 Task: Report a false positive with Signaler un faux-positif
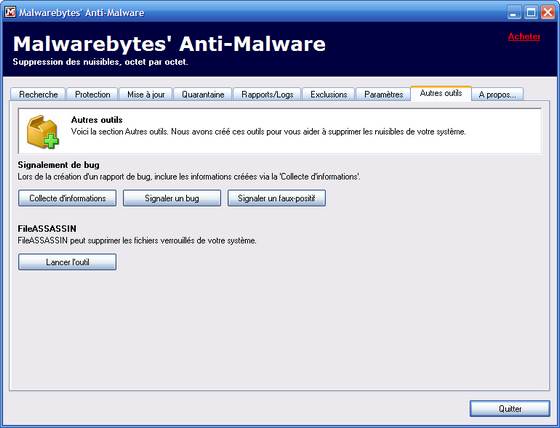coord(276,198)
